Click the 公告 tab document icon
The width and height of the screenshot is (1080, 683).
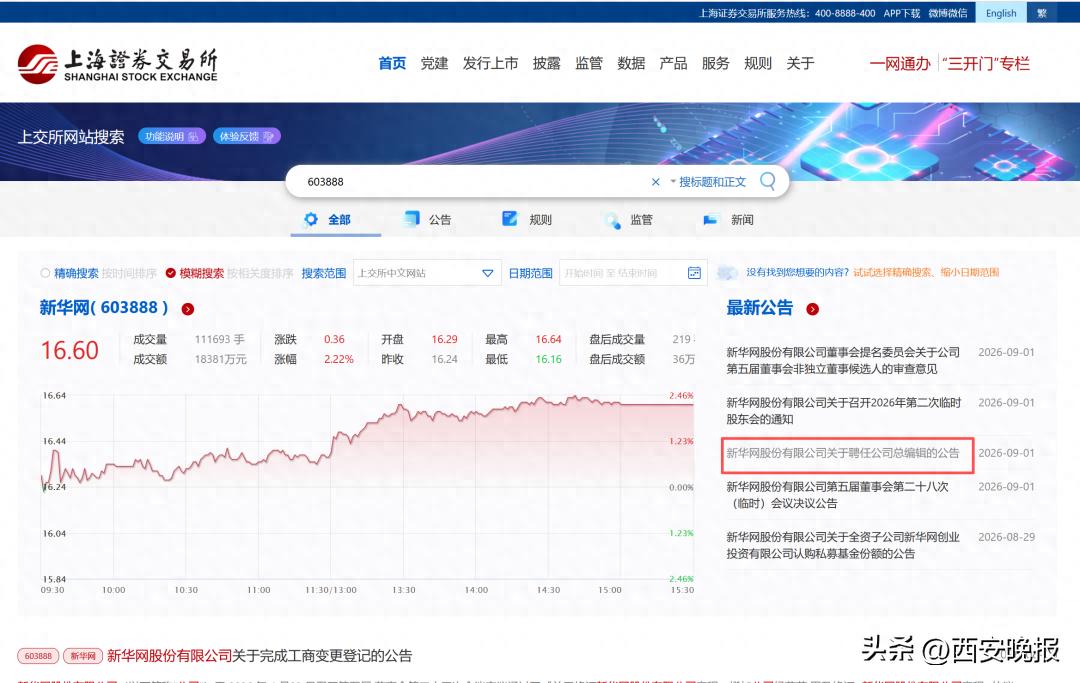411,219
